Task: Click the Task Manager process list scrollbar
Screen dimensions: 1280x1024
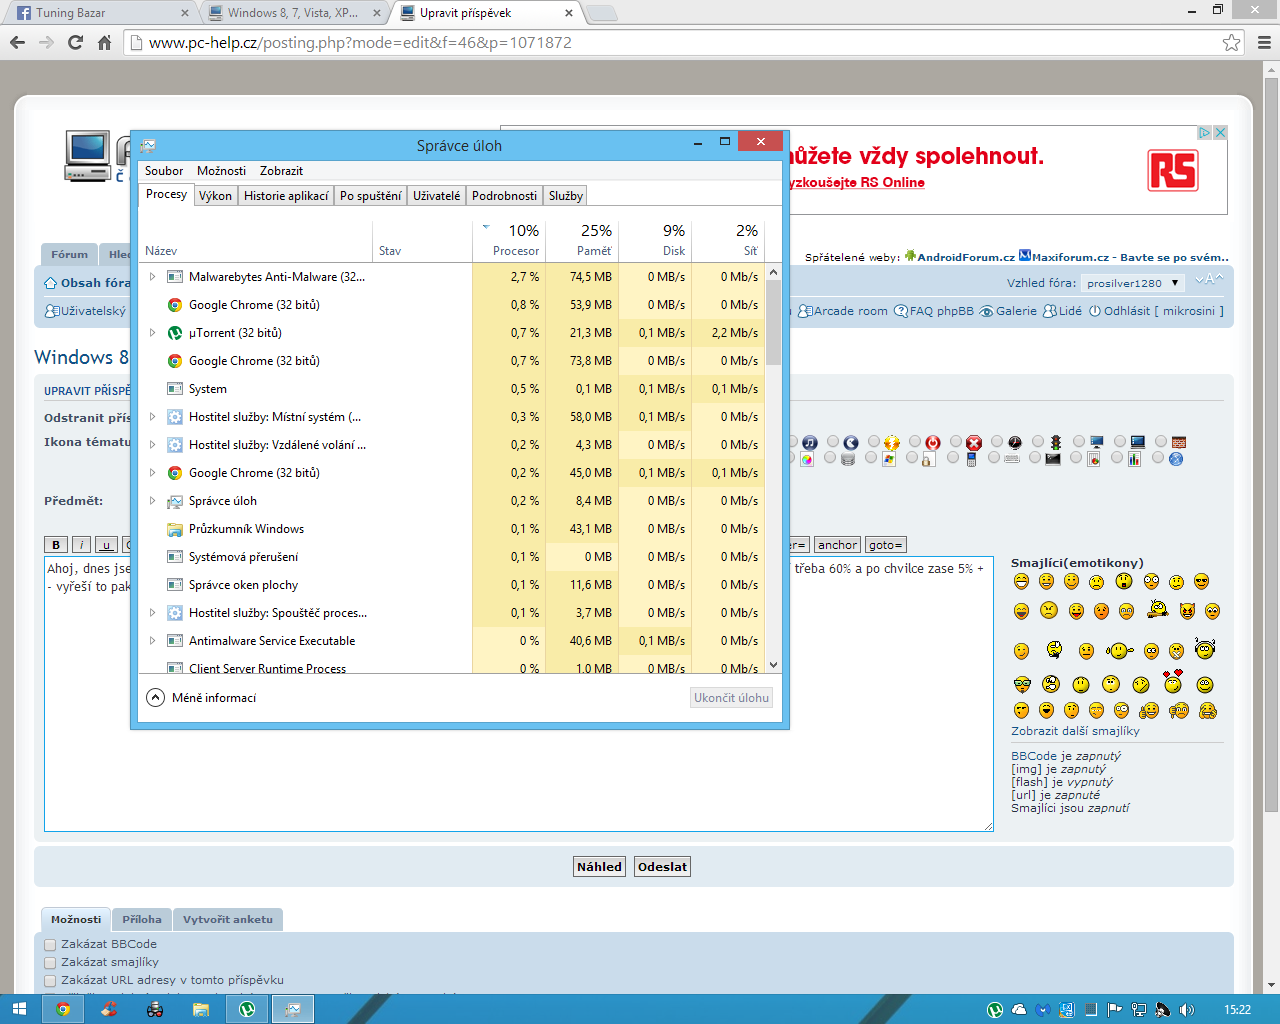Action: 773,320
